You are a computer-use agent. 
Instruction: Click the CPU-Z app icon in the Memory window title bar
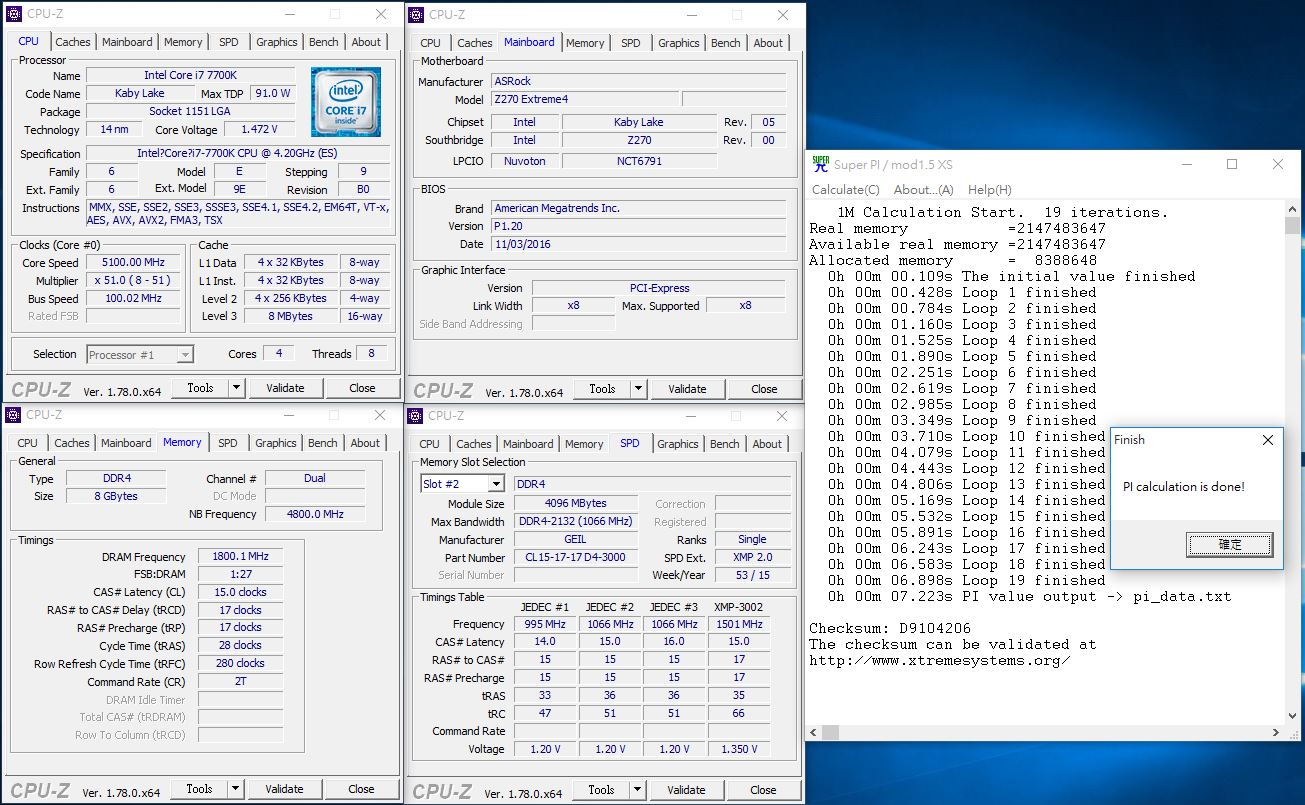pyautogui.click(x=13, y=415)
